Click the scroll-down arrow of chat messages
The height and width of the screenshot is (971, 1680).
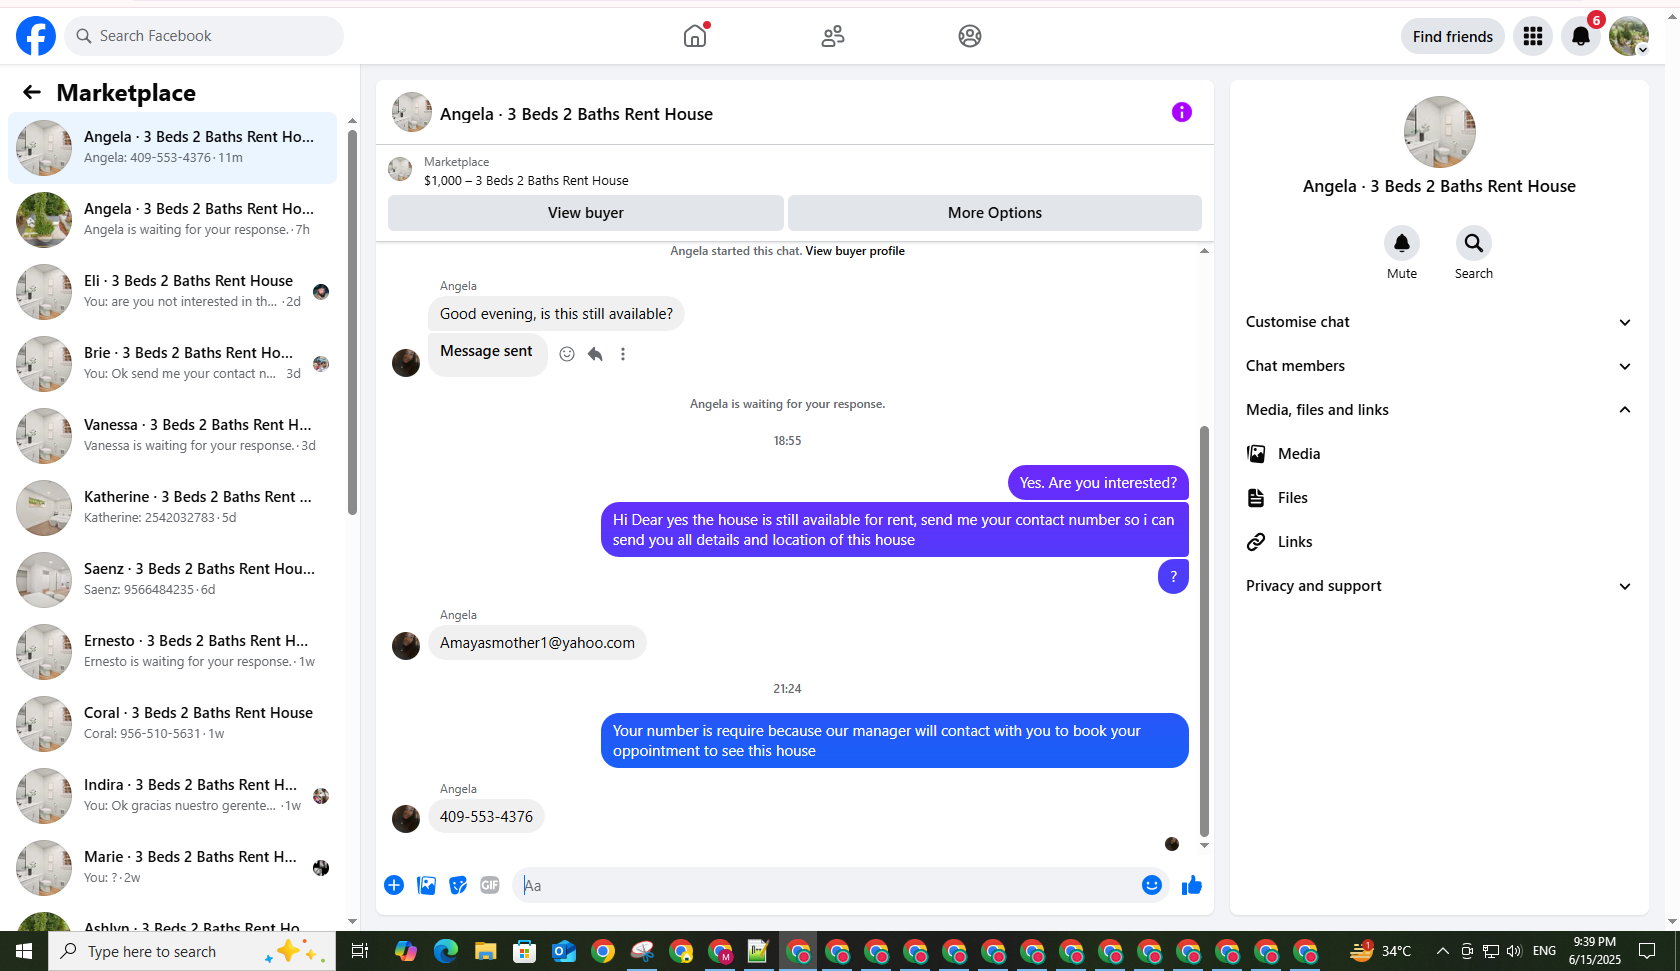tap(1204, 846)
